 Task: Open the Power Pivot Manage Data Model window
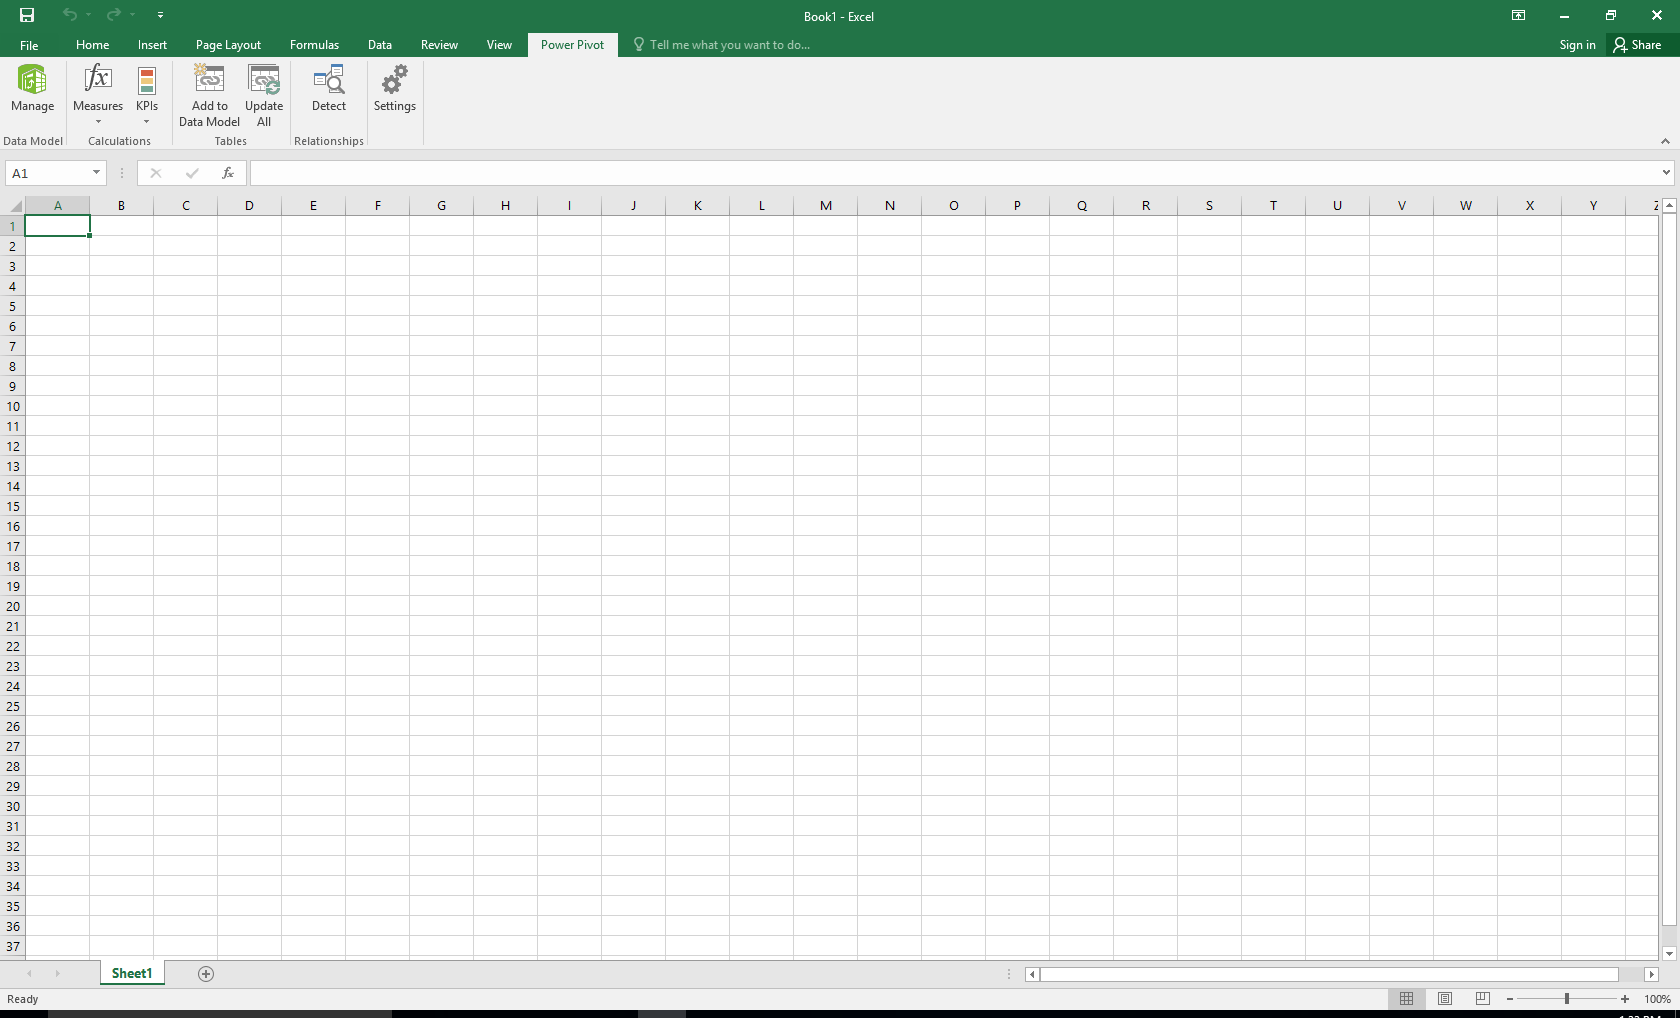click(x=33, y=90)
